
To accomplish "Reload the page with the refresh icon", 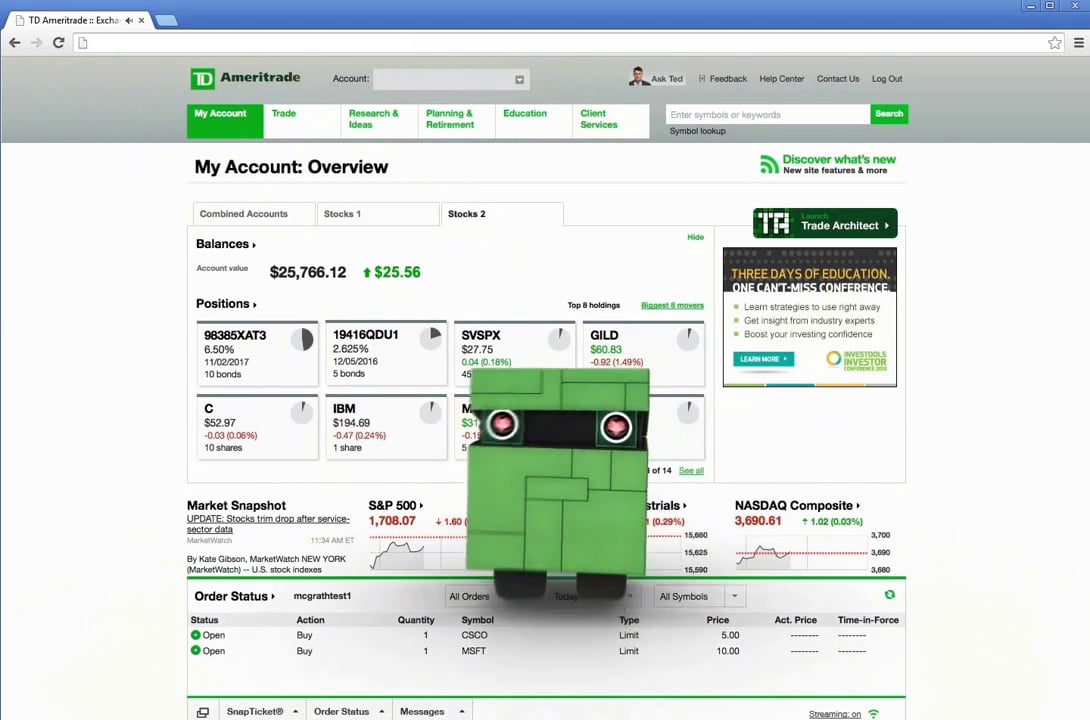I will (x=59, y=42).
